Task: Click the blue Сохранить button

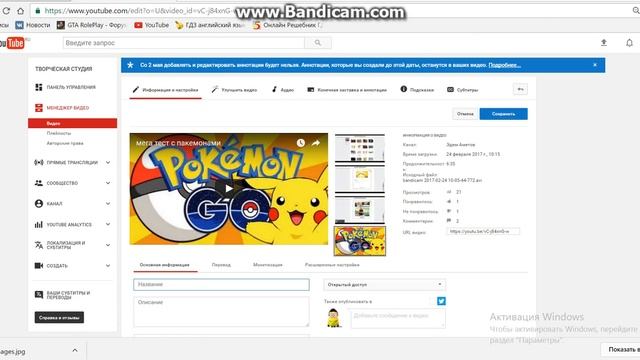Action: pyautogui.click(x=503, y=114)
